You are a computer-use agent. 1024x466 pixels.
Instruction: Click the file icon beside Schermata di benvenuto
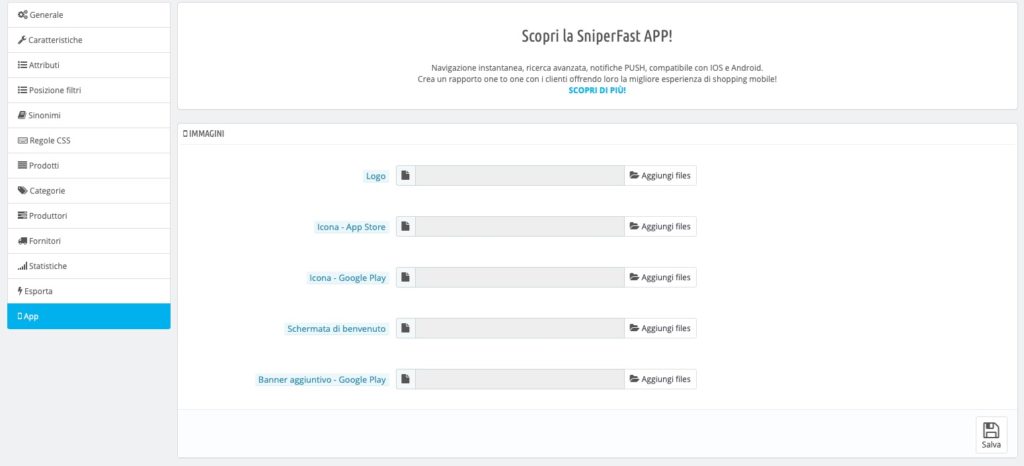(406, 328)
